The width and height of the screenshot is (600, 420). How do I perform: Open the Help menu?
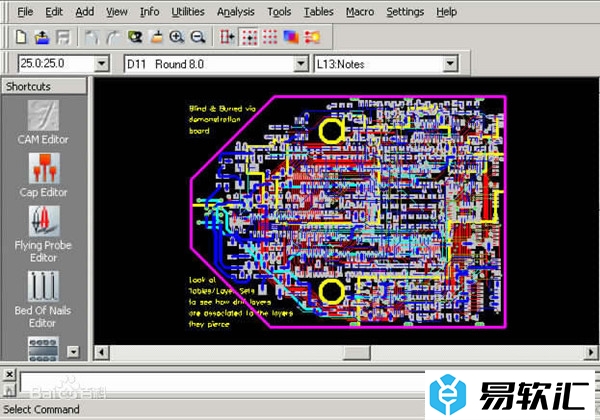(x=447, y=12)
